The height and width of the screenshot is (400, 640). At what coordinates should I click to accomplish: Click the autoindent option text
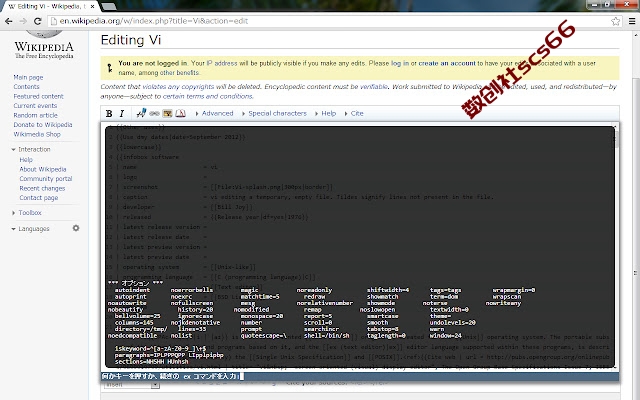132,290
